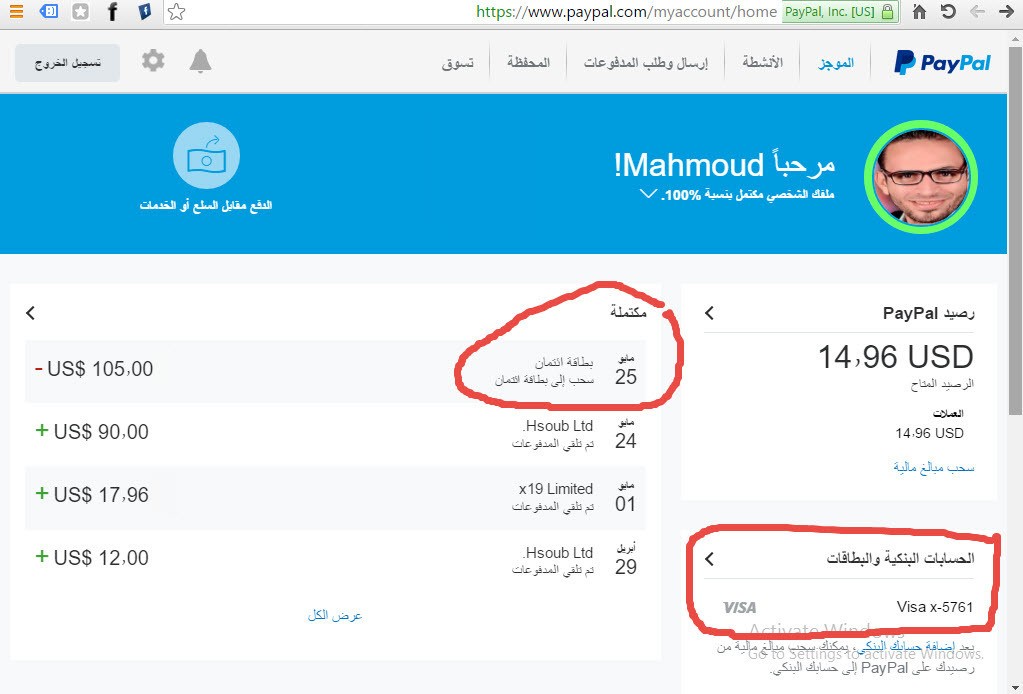Expand the profile completeness 100% chevron
The width and height of the screenshot is (1023, 694).
[648, 194]
